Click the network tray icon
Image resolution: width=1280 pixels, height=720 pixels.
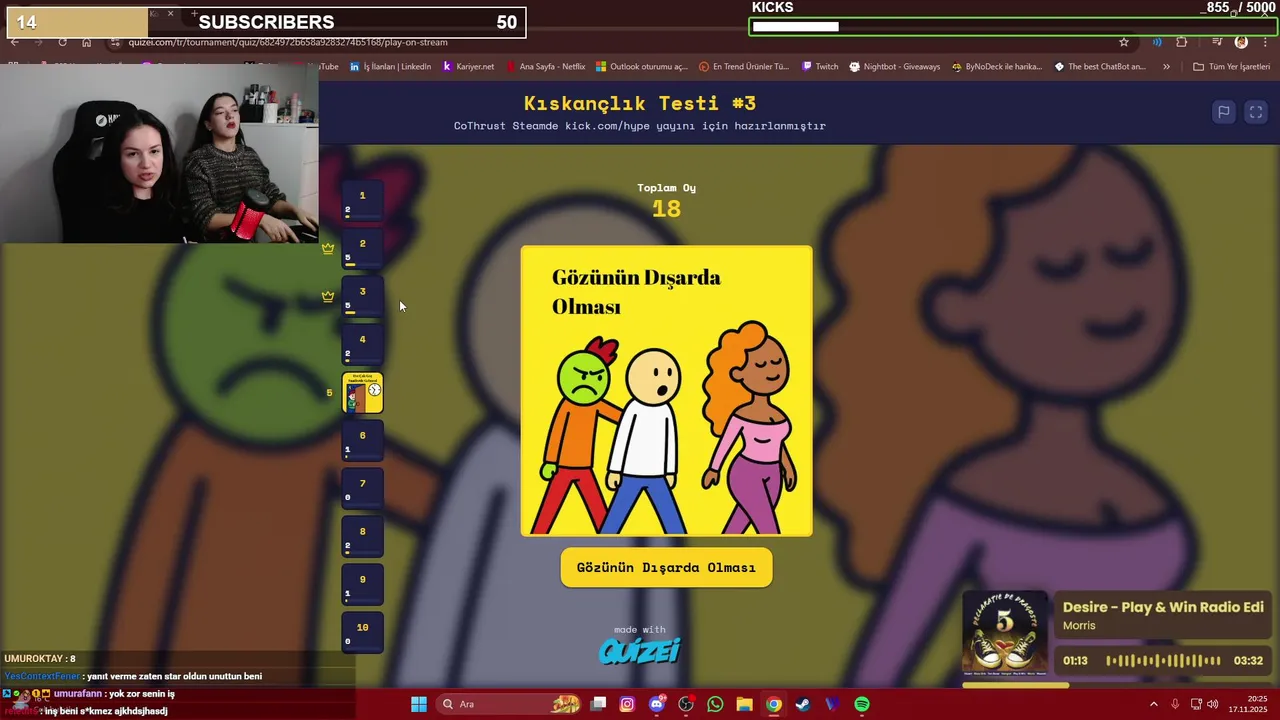coord(1196,704)
